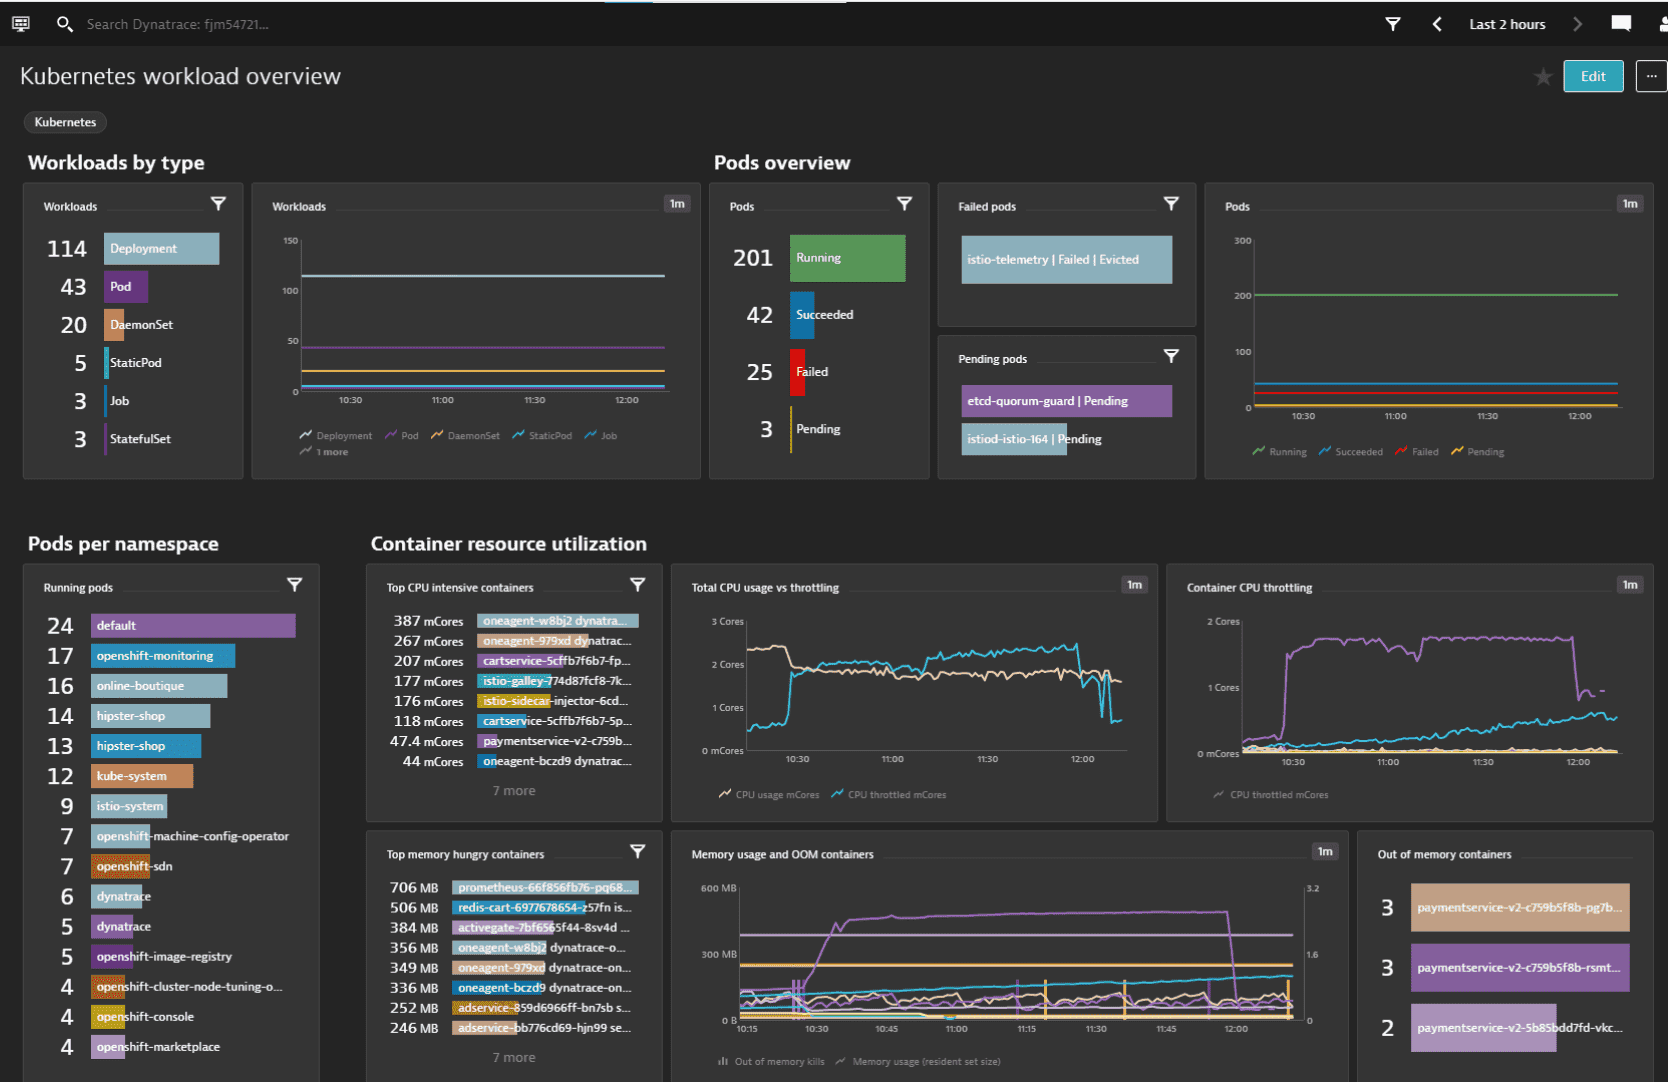Click the green Running bar segment
1668x1082 pixels.
point(847,258)
